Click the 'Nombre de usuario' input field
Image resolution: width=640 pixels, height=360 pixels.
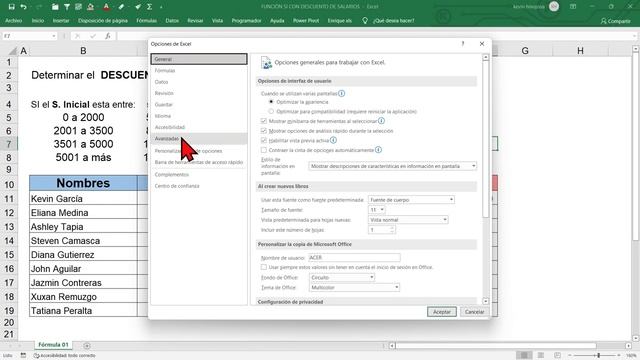click(x=354, y=258)
